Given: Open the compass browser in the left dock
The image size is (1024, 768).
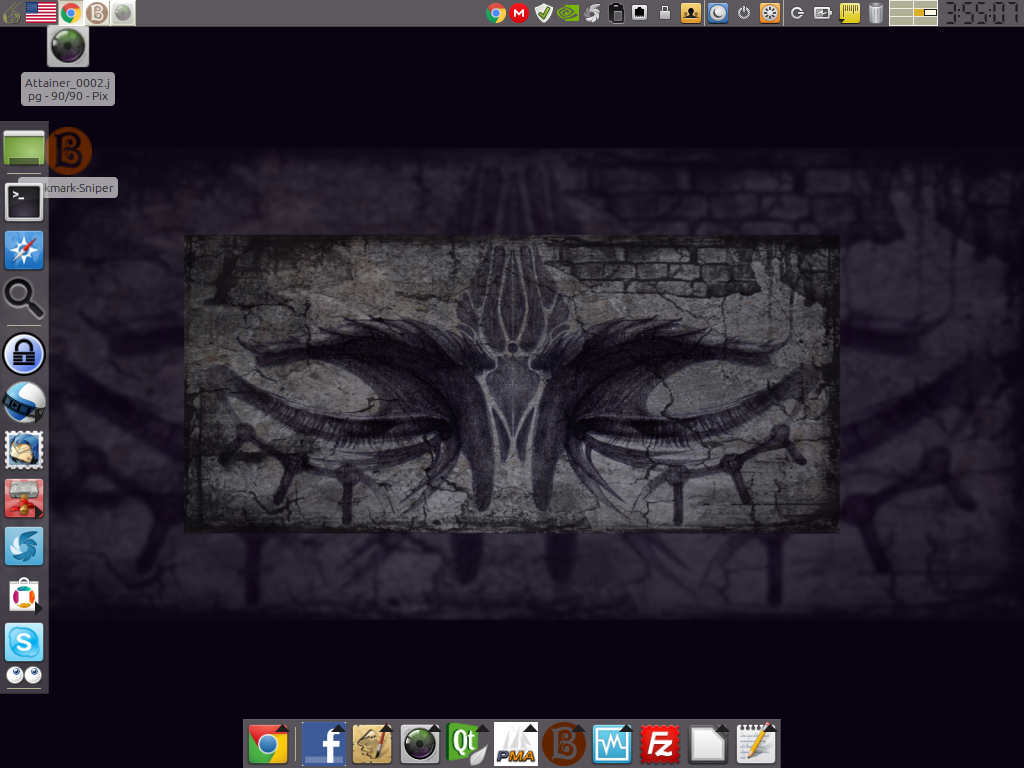Looking at the screenshot, I should click(24, 250).
